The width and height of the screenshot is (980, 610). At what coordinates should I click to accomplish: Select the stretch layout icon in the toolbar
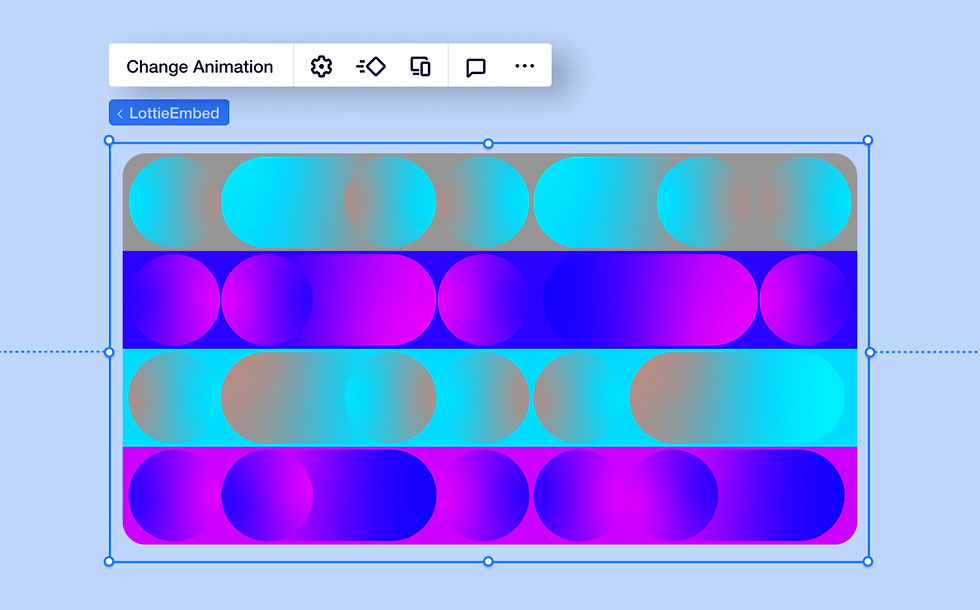419,66
